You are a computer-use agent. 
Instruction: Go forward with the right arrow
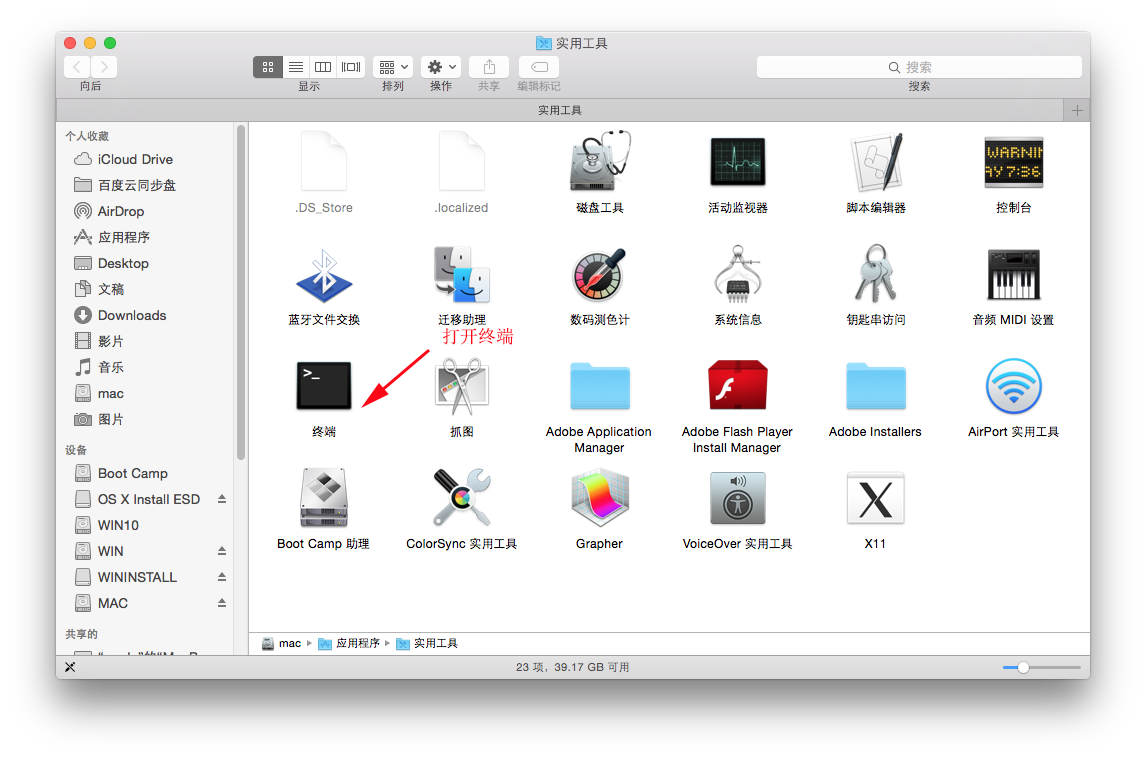[105, 67]
